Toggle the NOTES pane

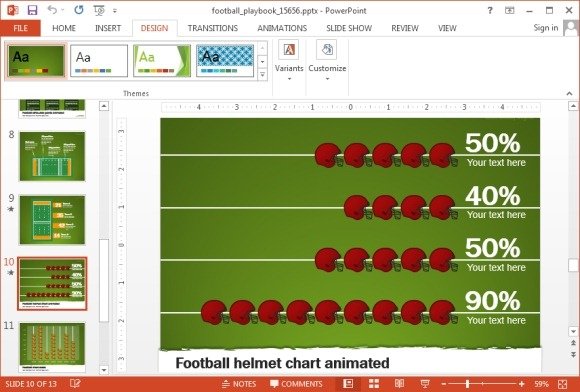coord(239,384)
